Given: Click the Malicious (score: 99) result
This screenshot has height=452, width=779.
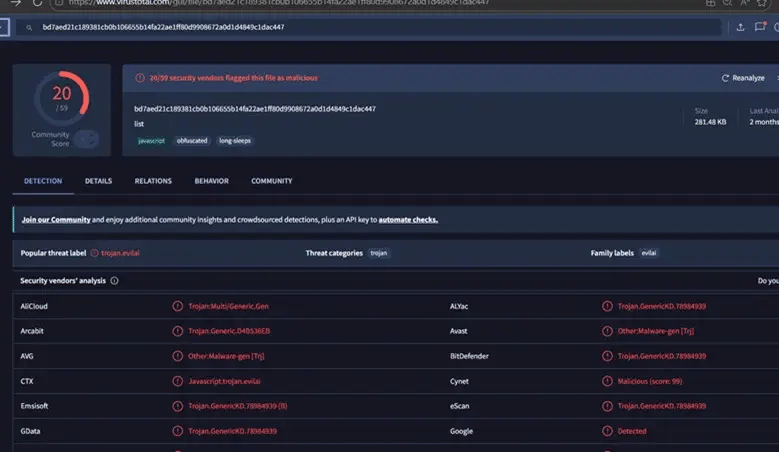Looking at the screenshot, I should pyautogui.click(x=650, y=381).
